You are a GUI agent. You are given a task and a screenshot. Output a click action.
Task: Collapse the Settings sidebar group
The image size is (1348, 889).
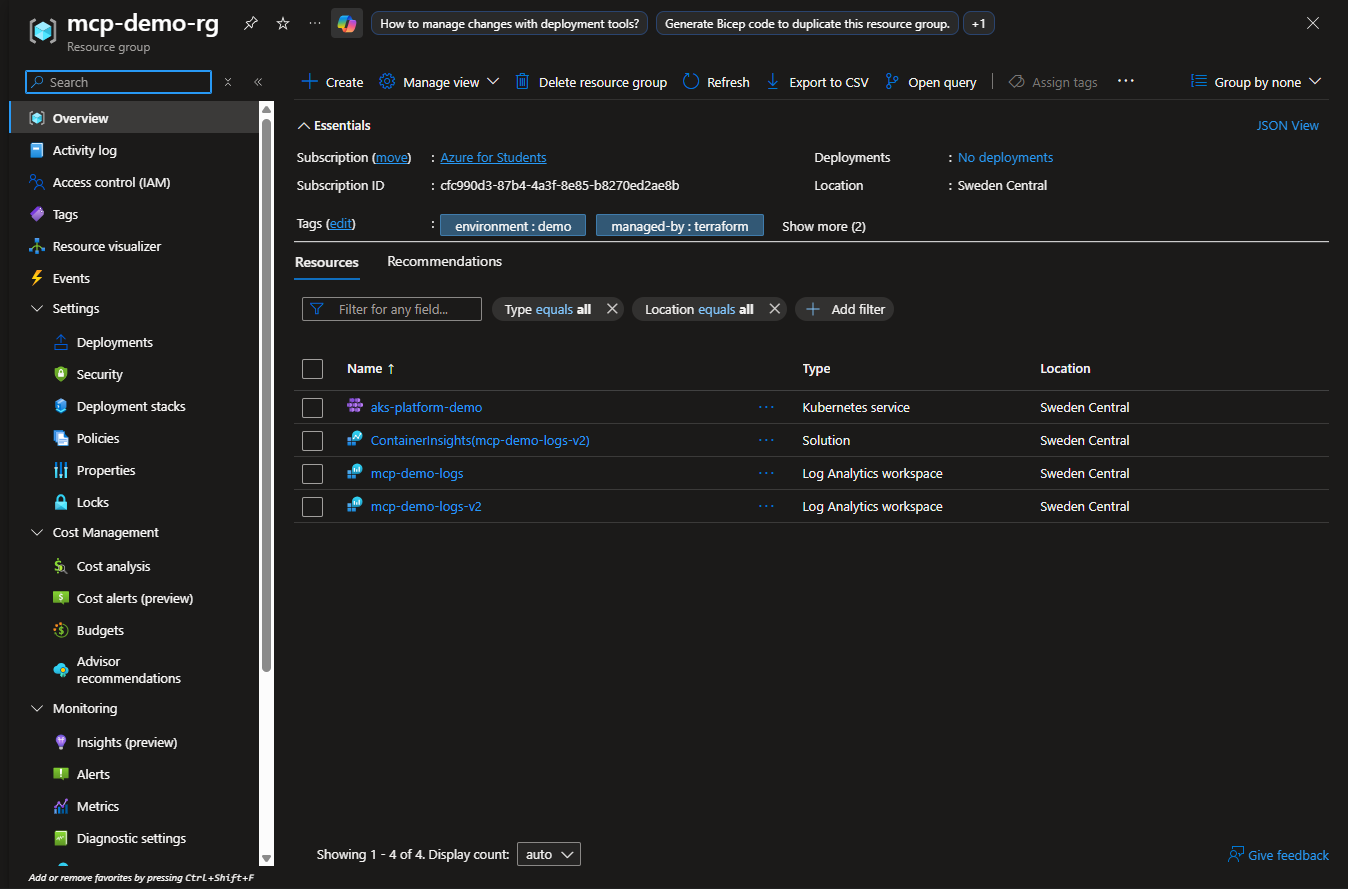(37, 308)
